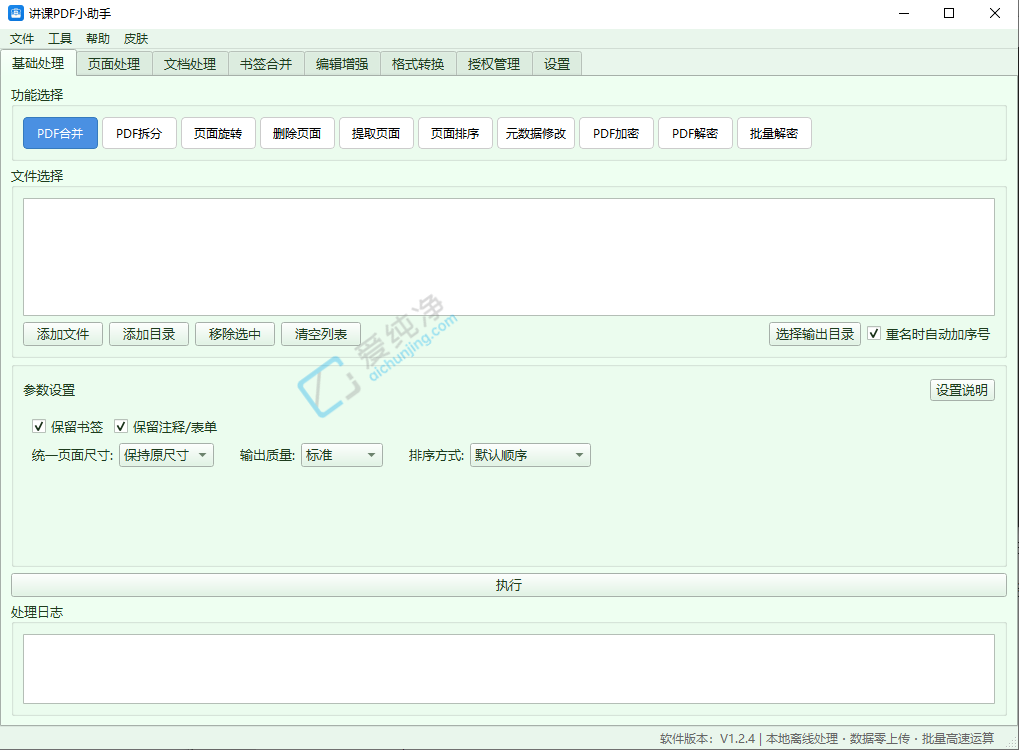
Task: Select the PDF加密 function
Action: [616, 133]
